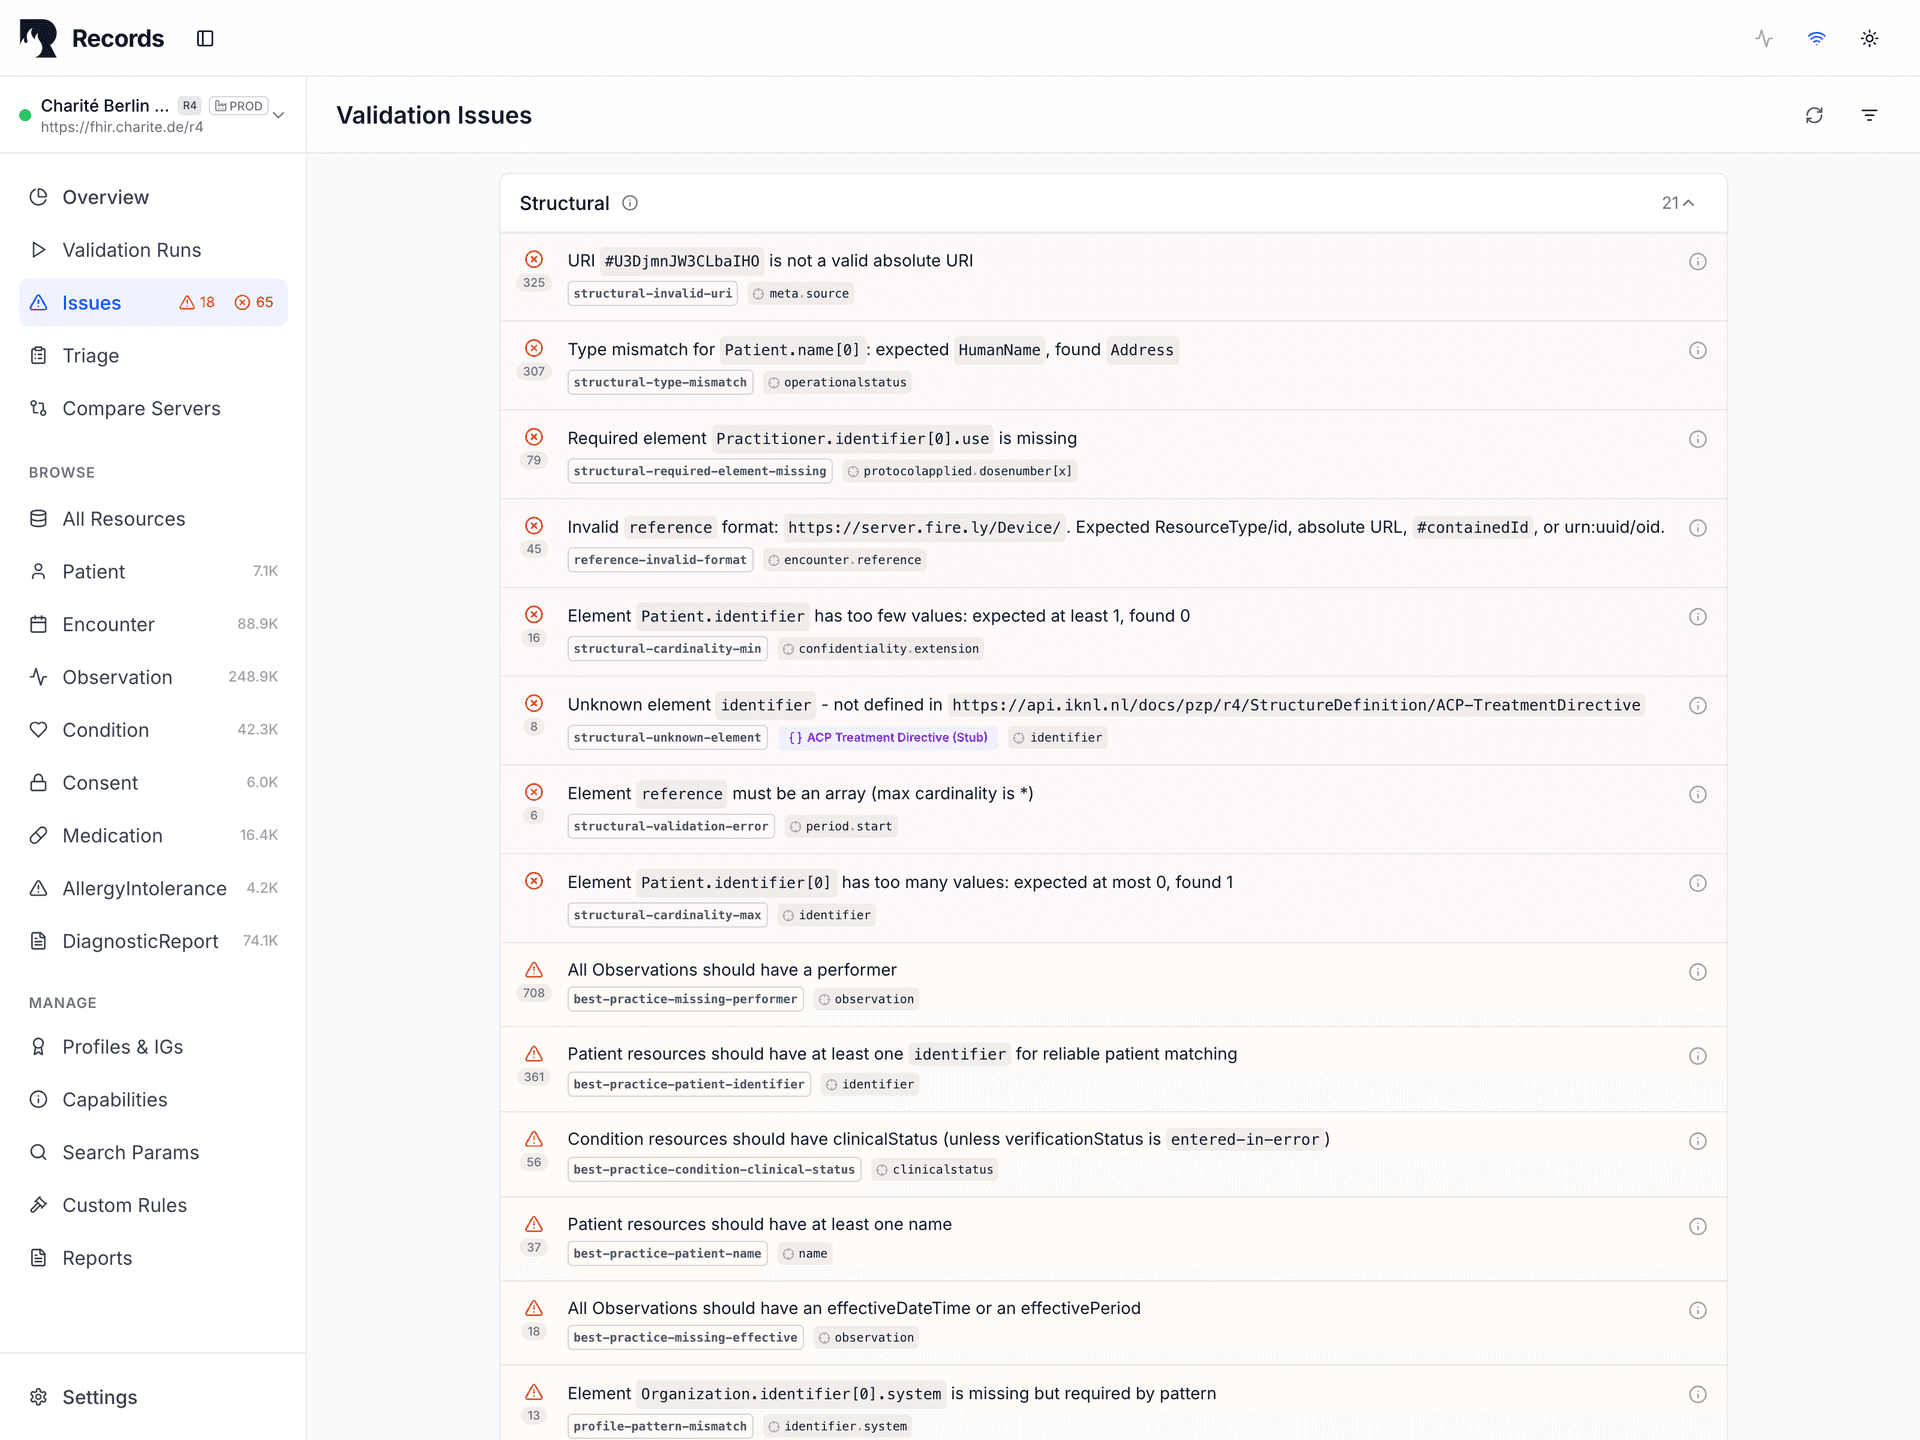Screen dimensions: 1920x1440
Task: Open the 'URI is not a valid absolute URI' issue
Action: pos(1113,277)
